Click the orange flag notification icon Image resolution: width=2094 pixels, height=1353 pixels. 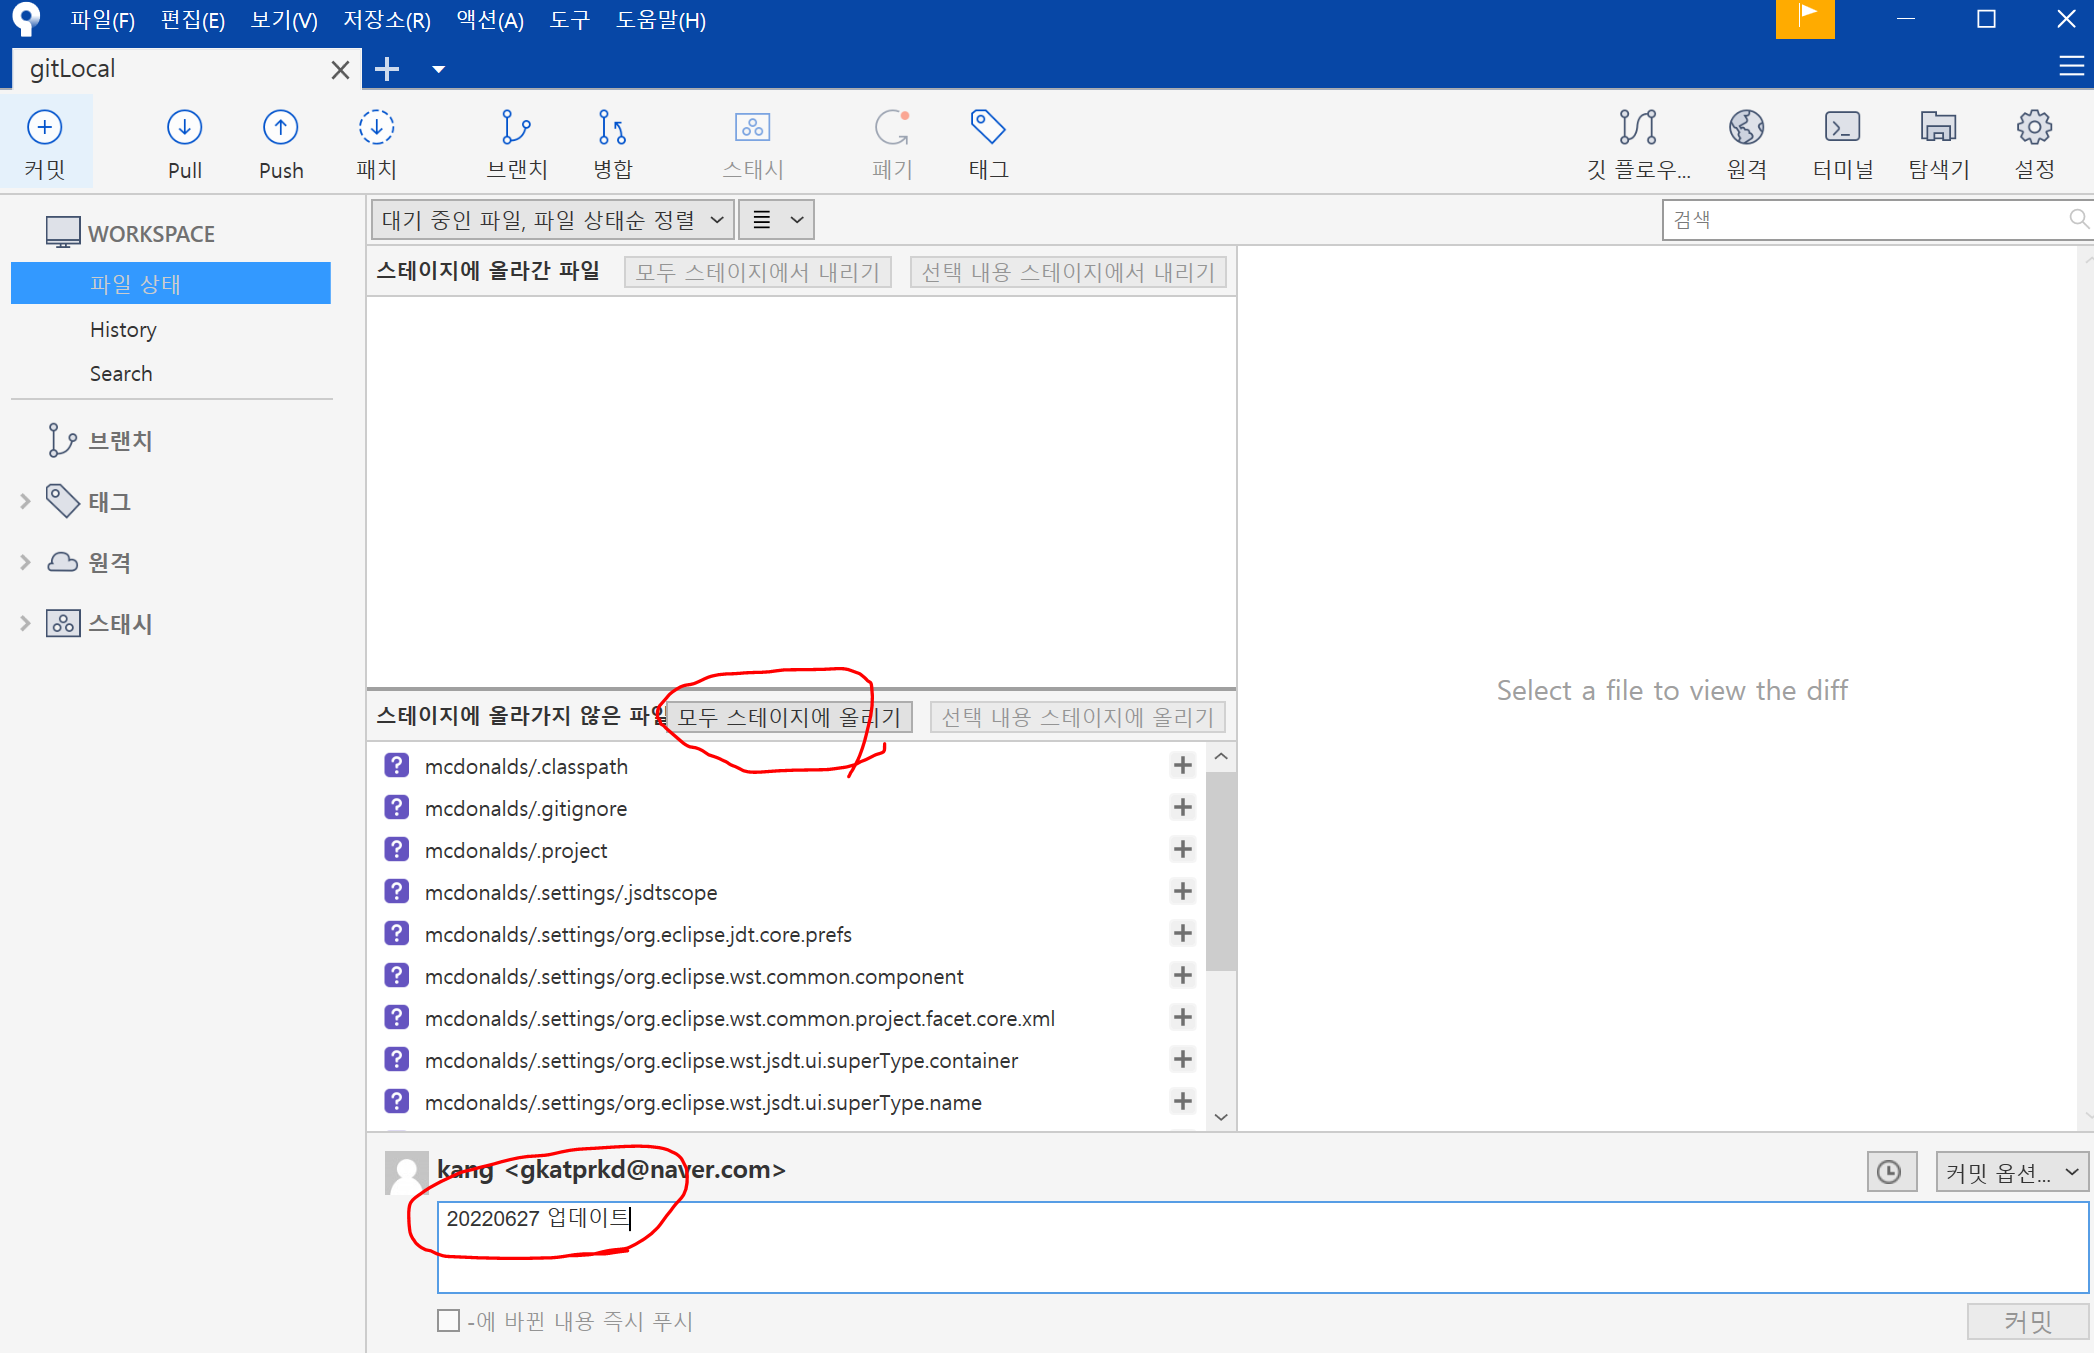click(1805, 19)
